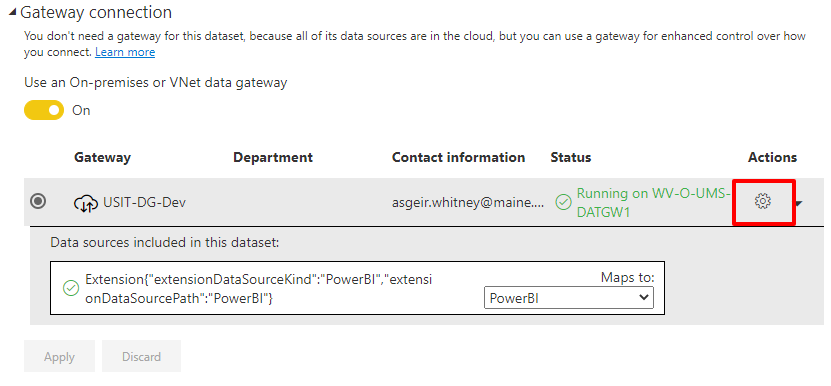Collapse USIT-DG-Dev row details arrow
This screenshot has width=831, height=386.
point(799,203)
